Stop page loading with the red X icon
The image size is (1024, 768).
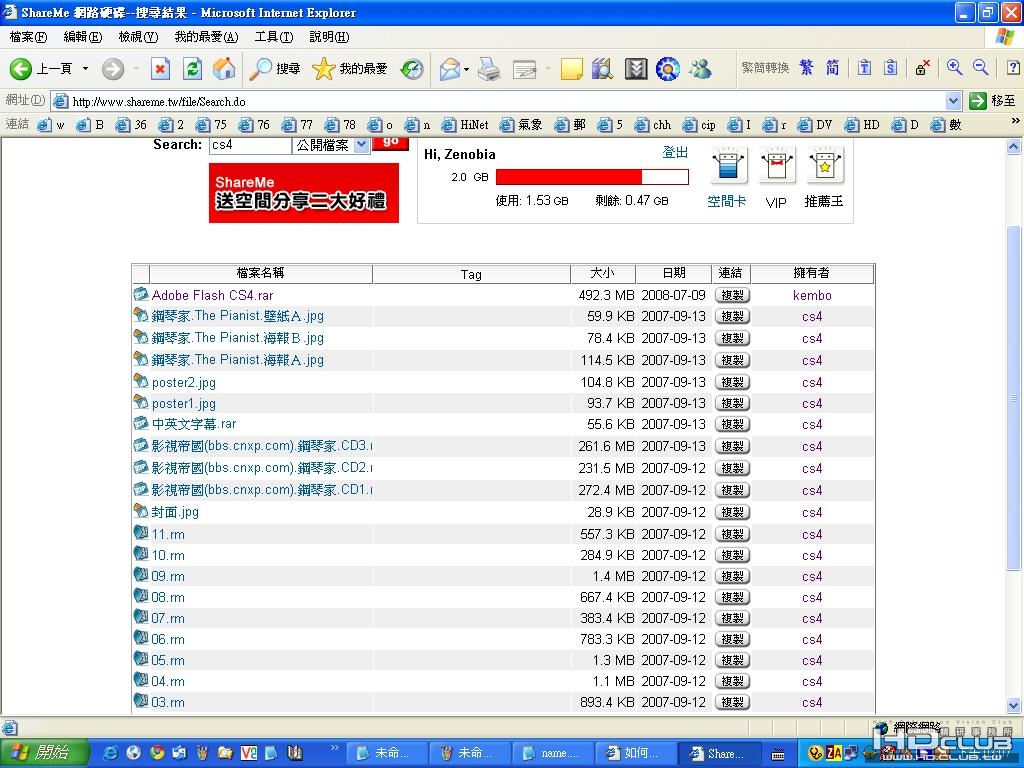pos(160,69)
